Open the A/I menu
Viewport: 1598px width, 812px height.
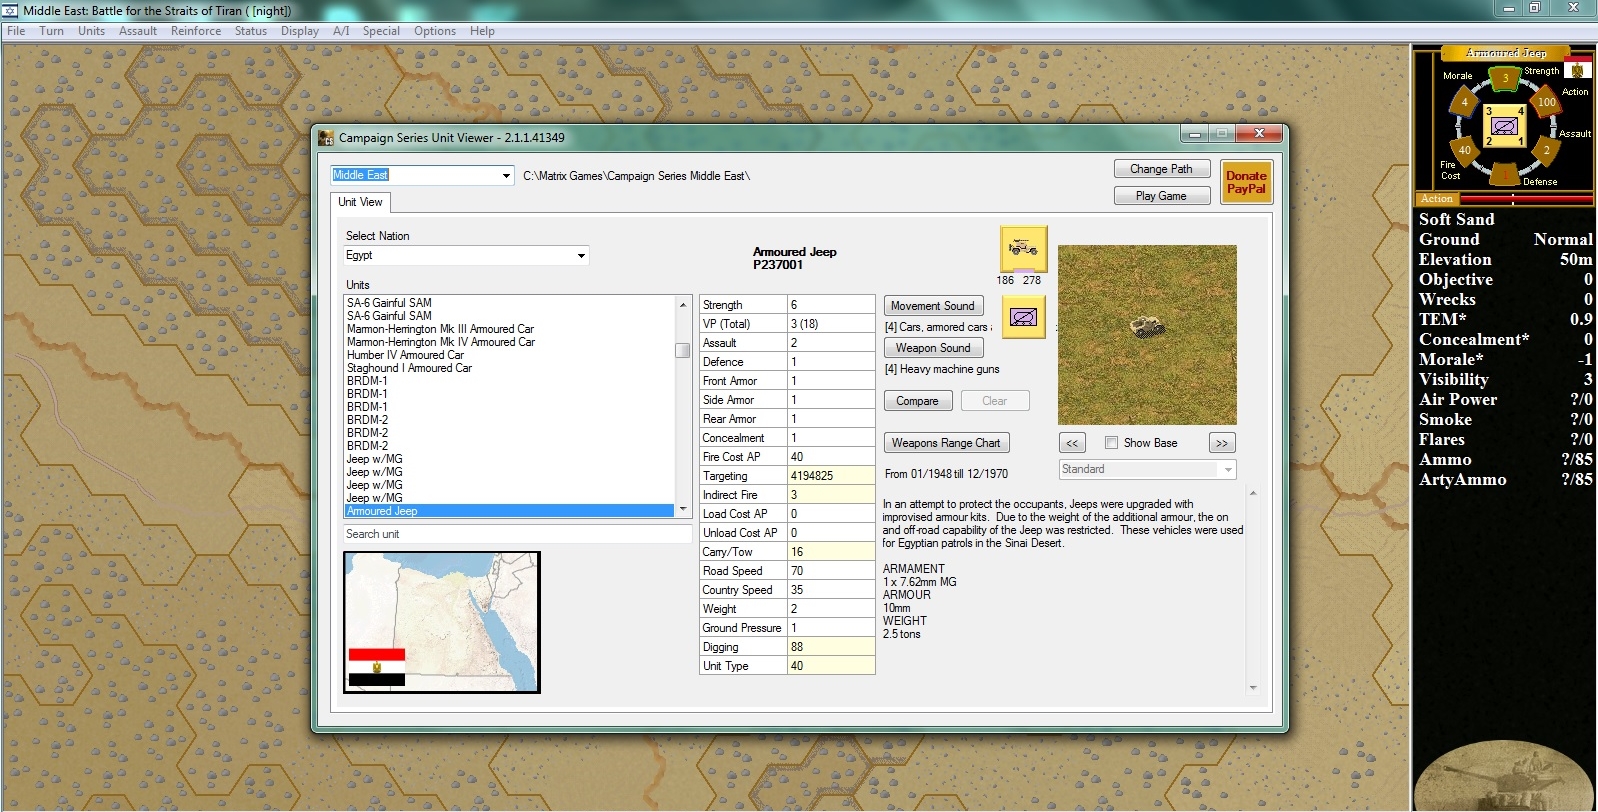coord(341,31)
